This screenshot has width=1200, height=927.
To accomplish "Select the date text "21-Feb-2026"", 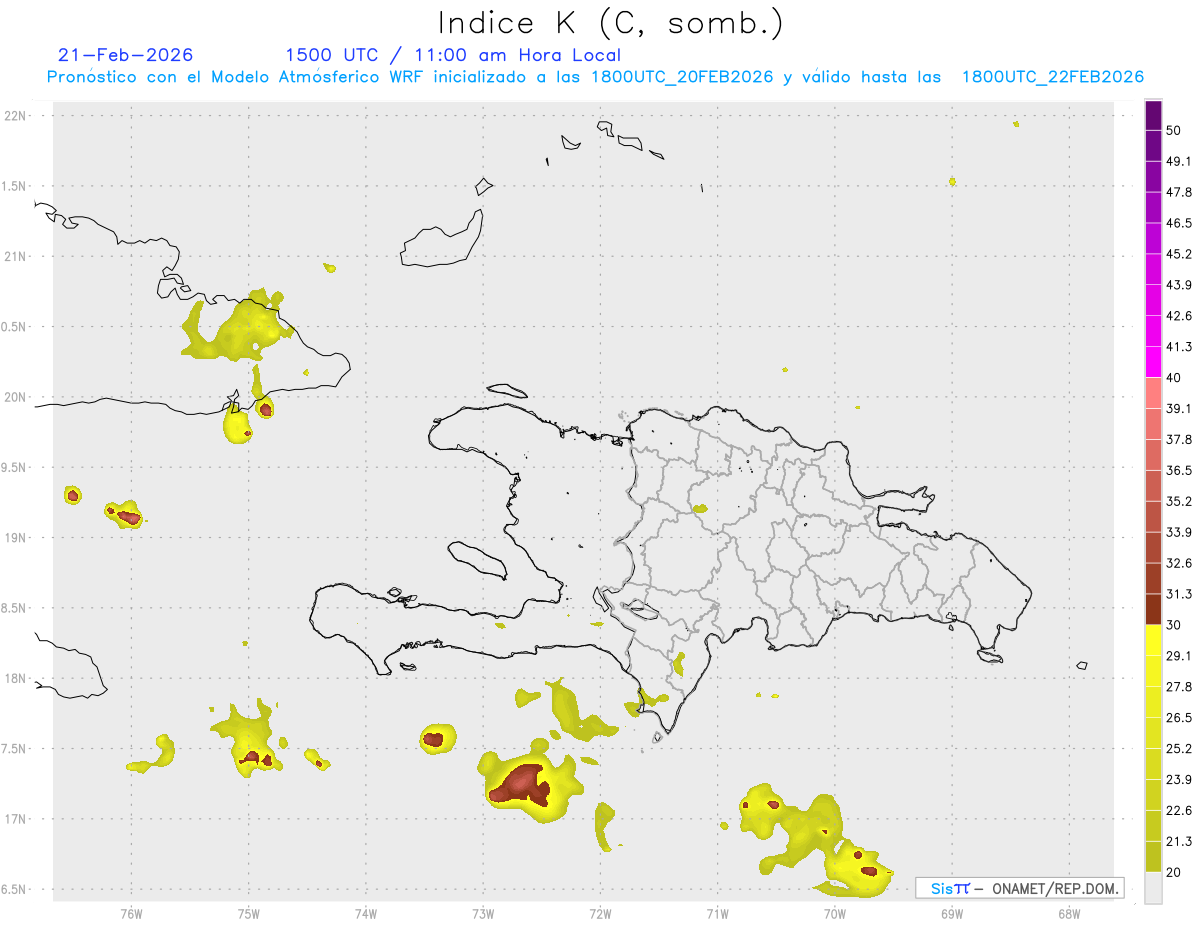I will 125,55.
